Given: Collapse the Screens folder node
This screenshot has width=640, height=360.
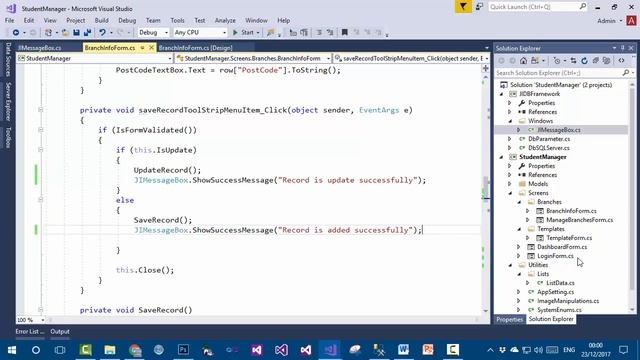Looking at the screenshot, I should [510, 193].
